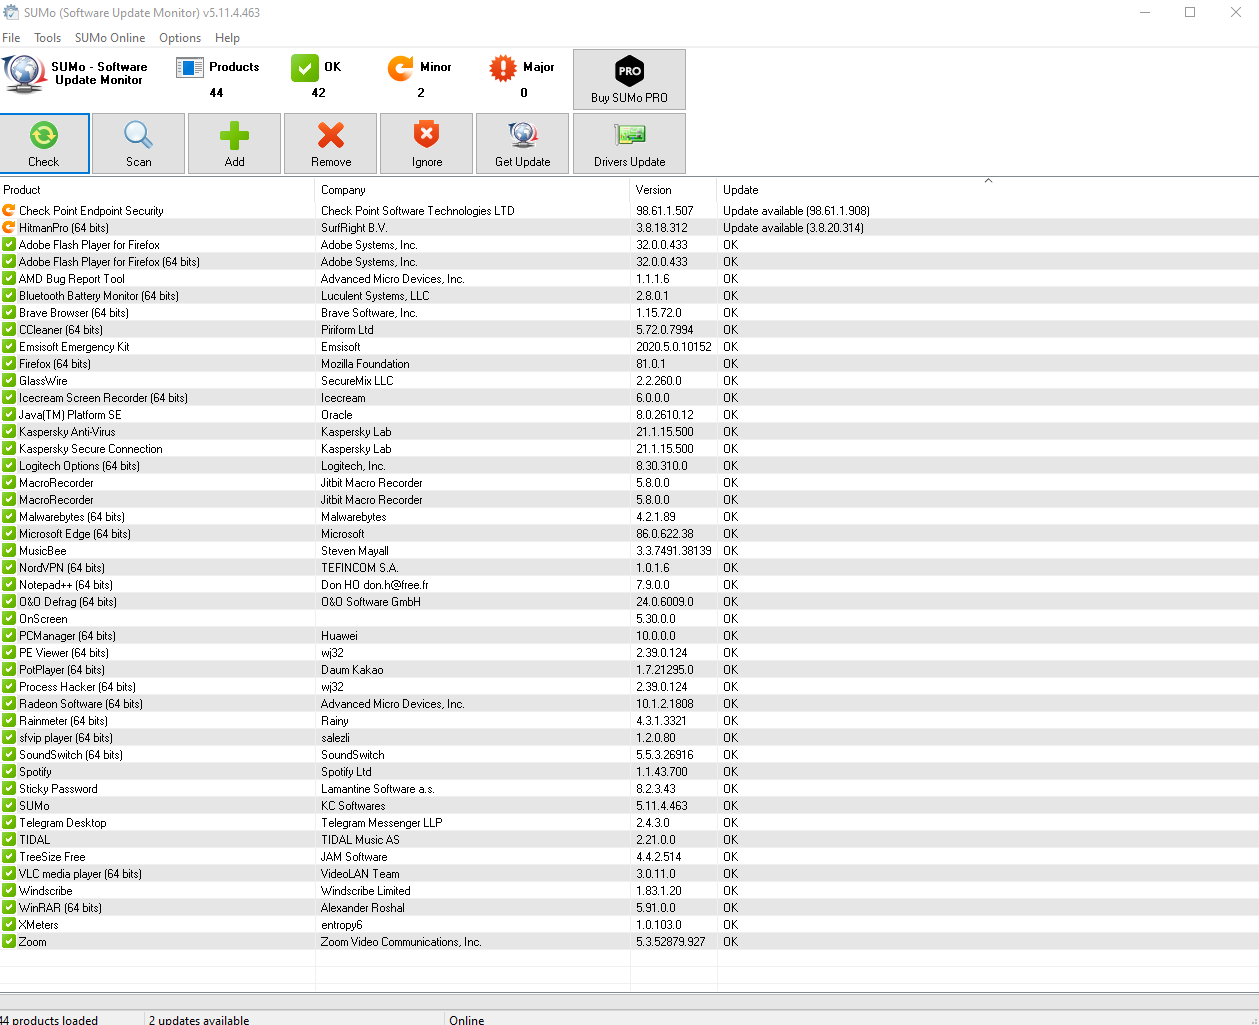Image resolution: width=1259 pixels, height=1025 pixels.
Task: Click 'Update available (98.61.1.908)' cell
Action: 796,211
